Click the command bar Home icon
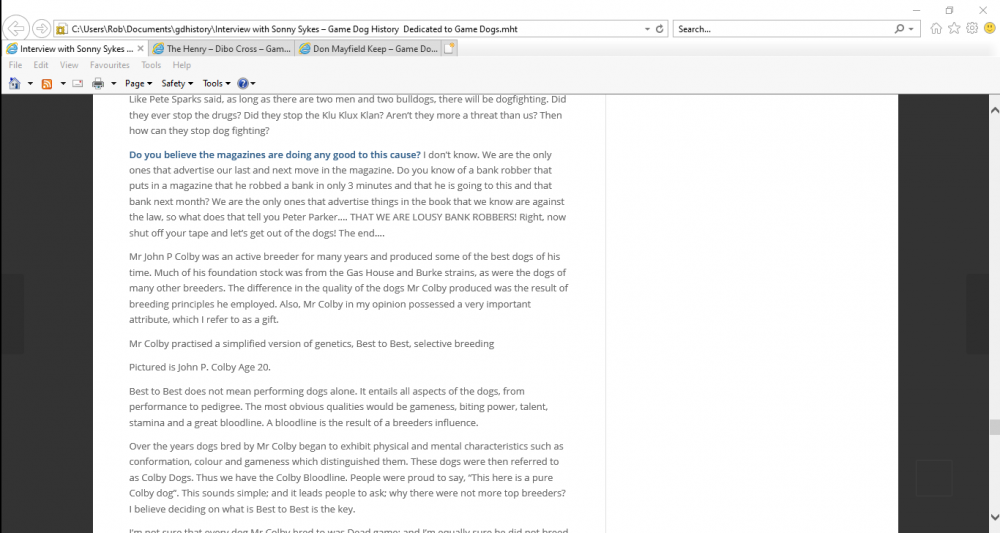The width and height of the screenshot is (1000, 533). 15,84
